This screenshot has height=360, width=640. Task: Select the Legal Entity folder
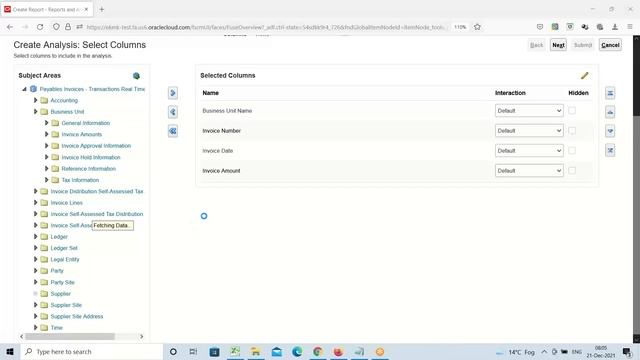click(65, 260)
